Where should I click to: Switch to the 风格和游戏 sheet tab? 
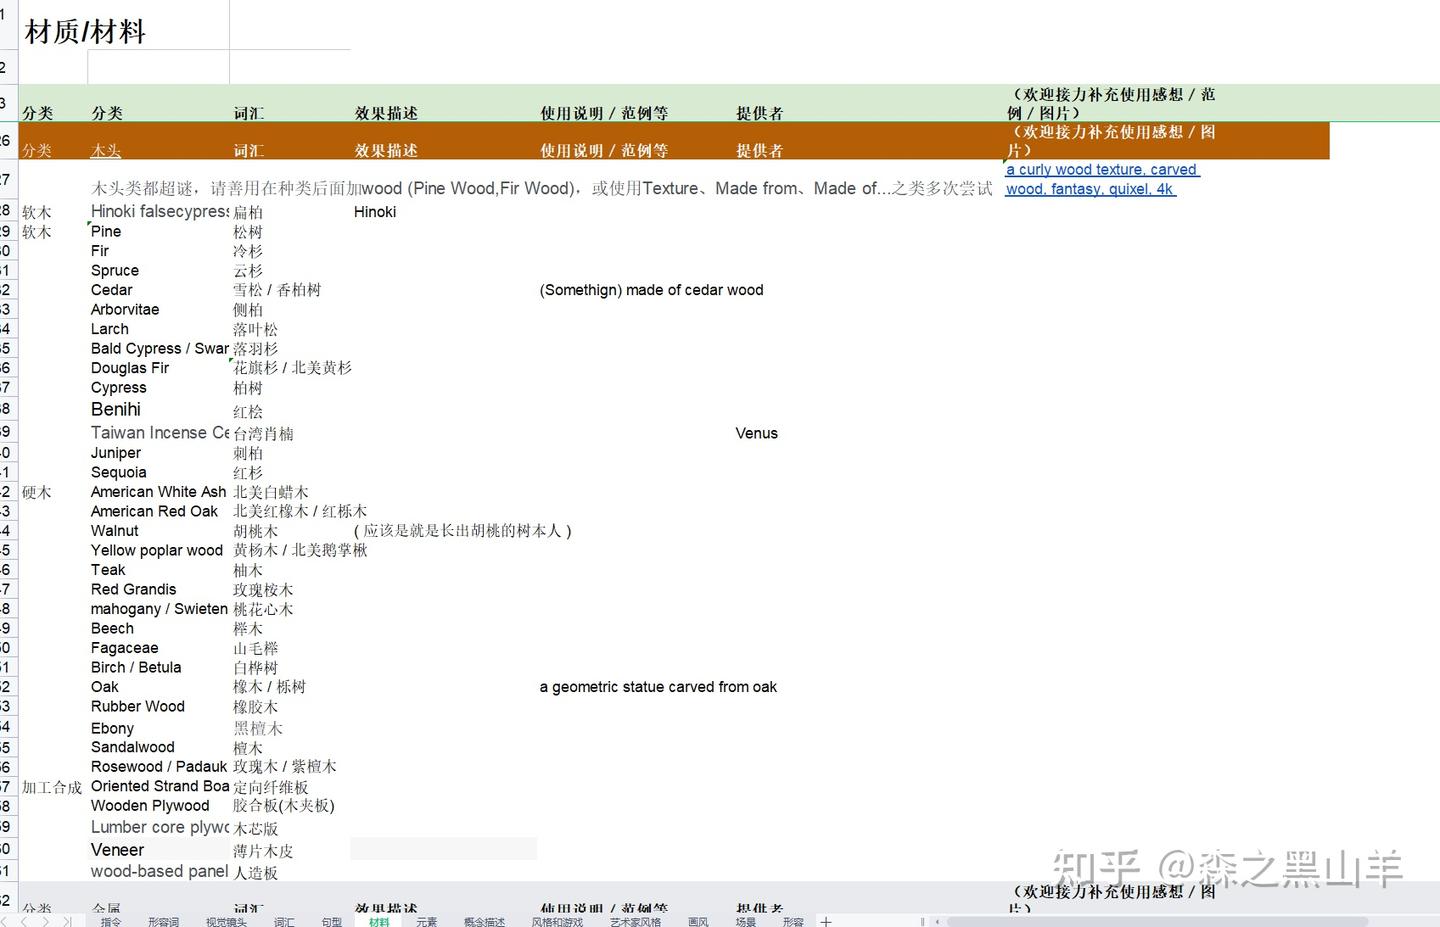point(557,921)
